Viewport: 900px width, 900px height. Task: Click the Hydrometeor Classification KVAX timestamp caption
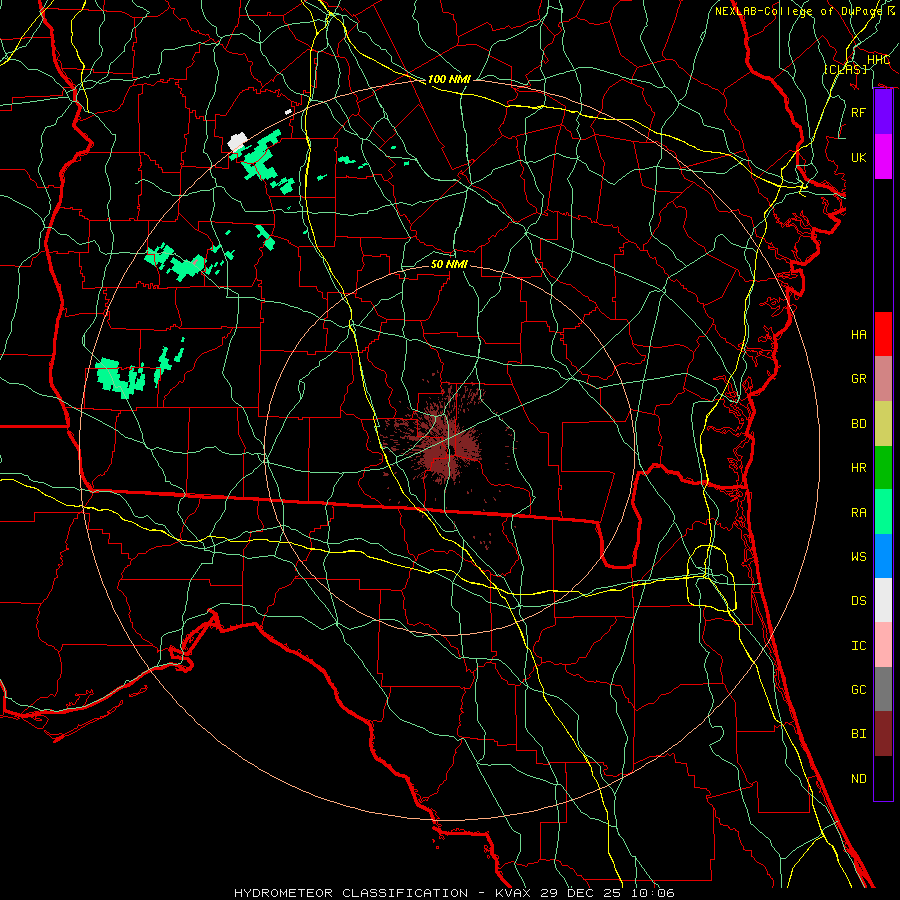click(x=454, y=893)
